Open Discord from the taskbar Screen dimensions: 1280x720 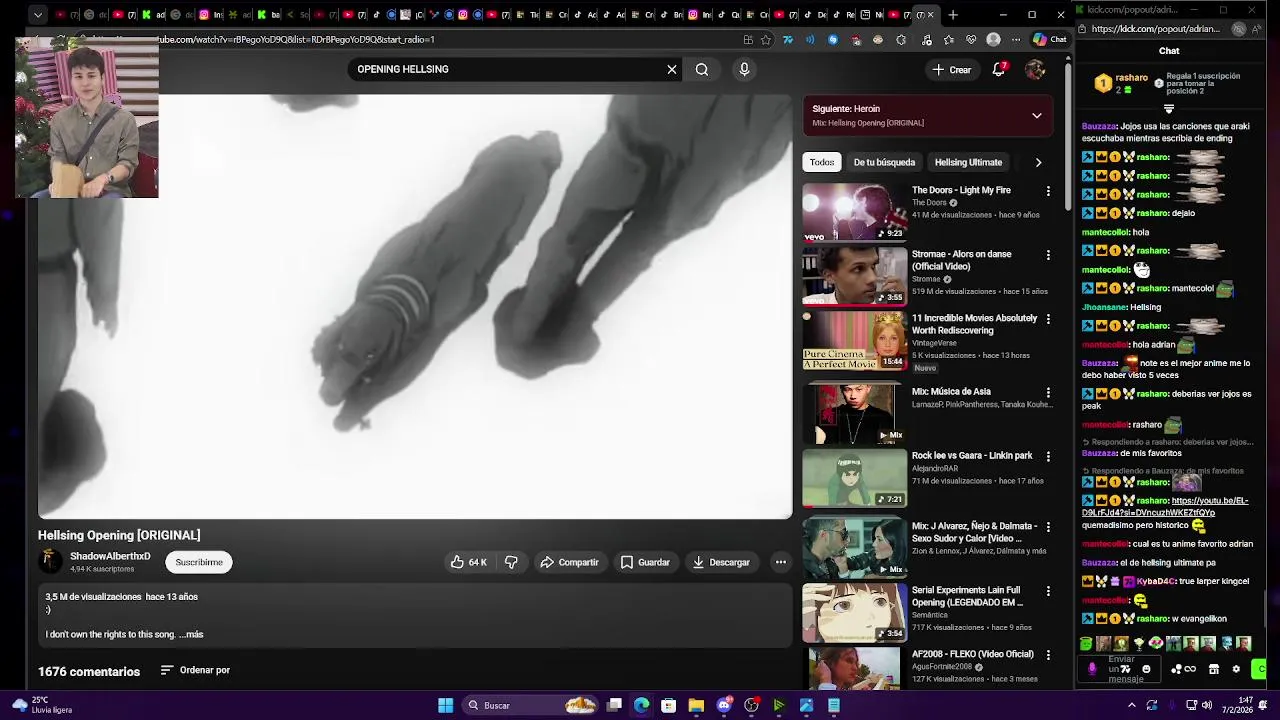724,705
